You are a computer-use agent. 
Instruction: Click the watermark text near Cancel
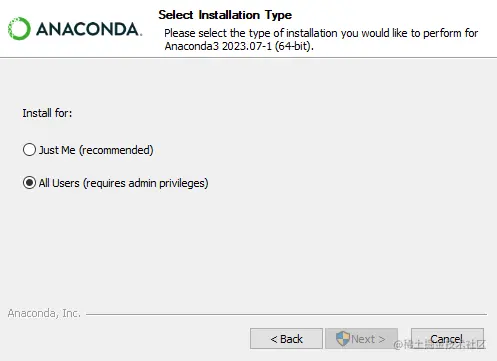click(440, 345)
